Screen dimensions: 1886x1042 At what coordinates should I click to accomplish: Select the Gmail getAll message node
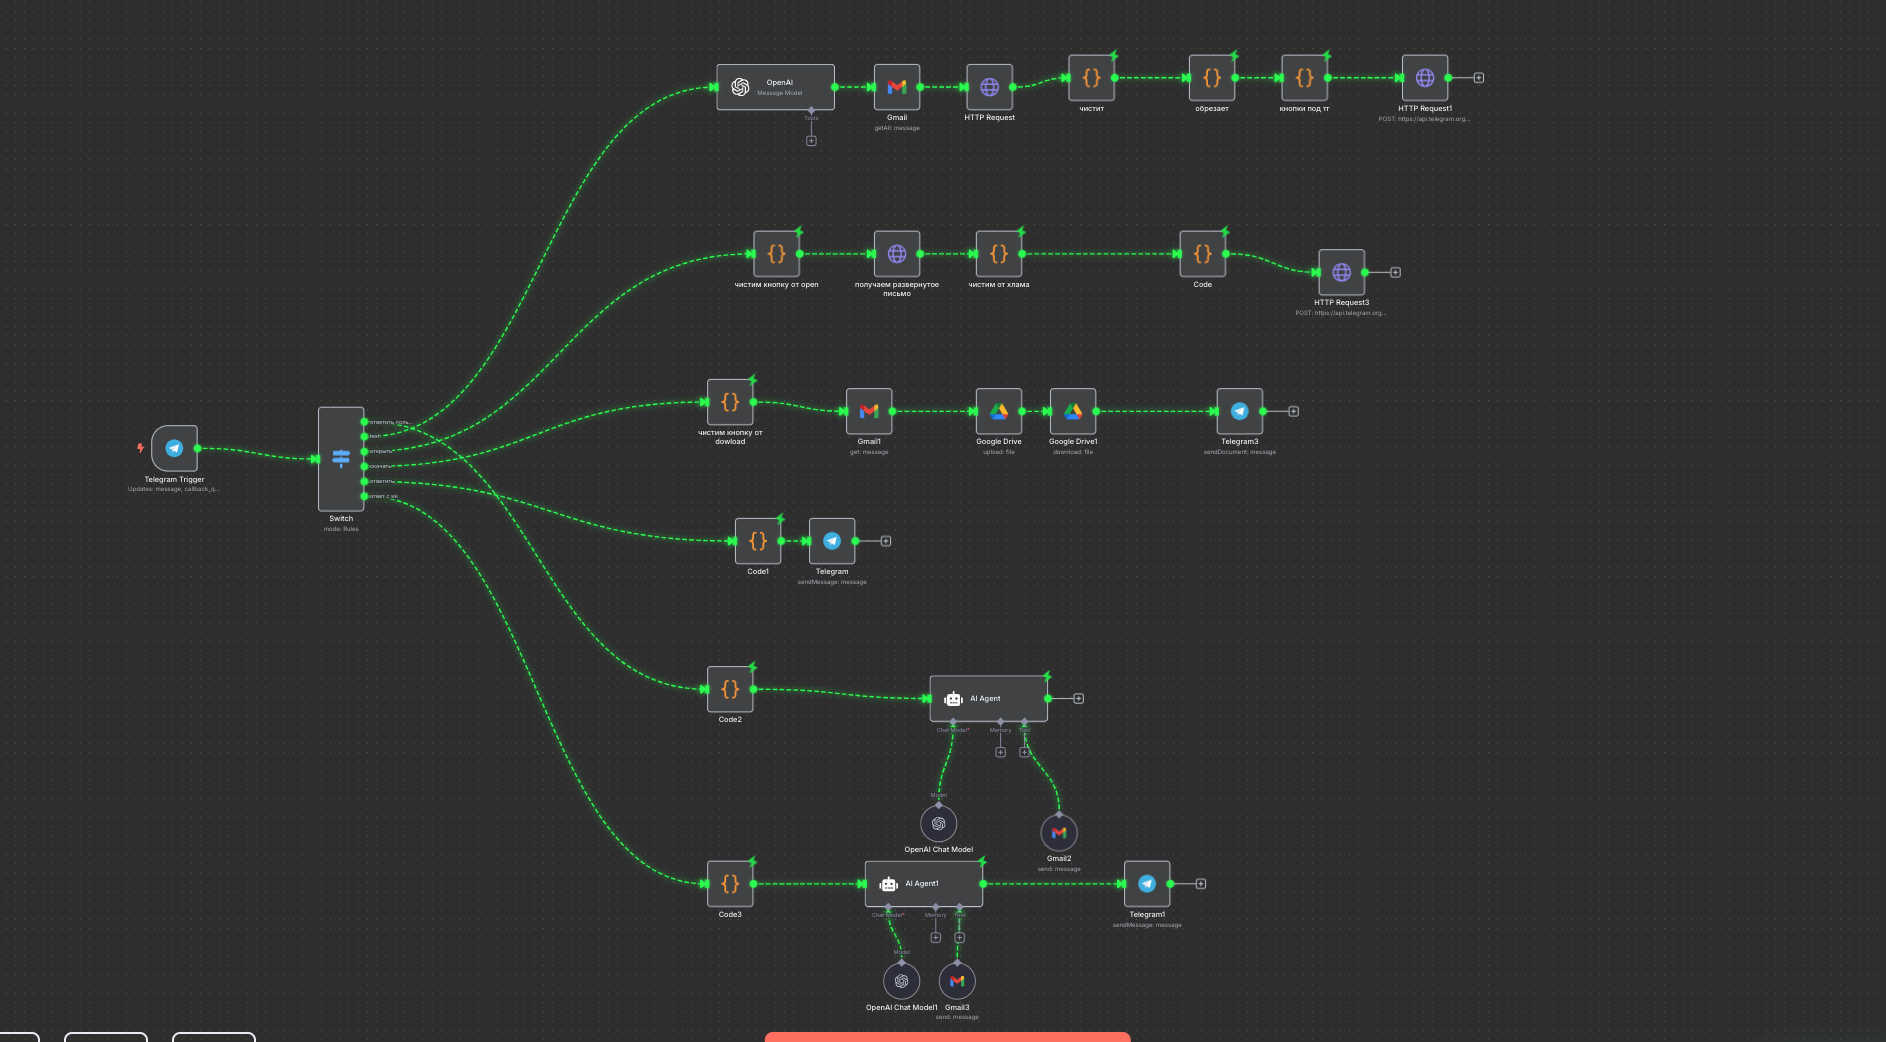[897, 87]
